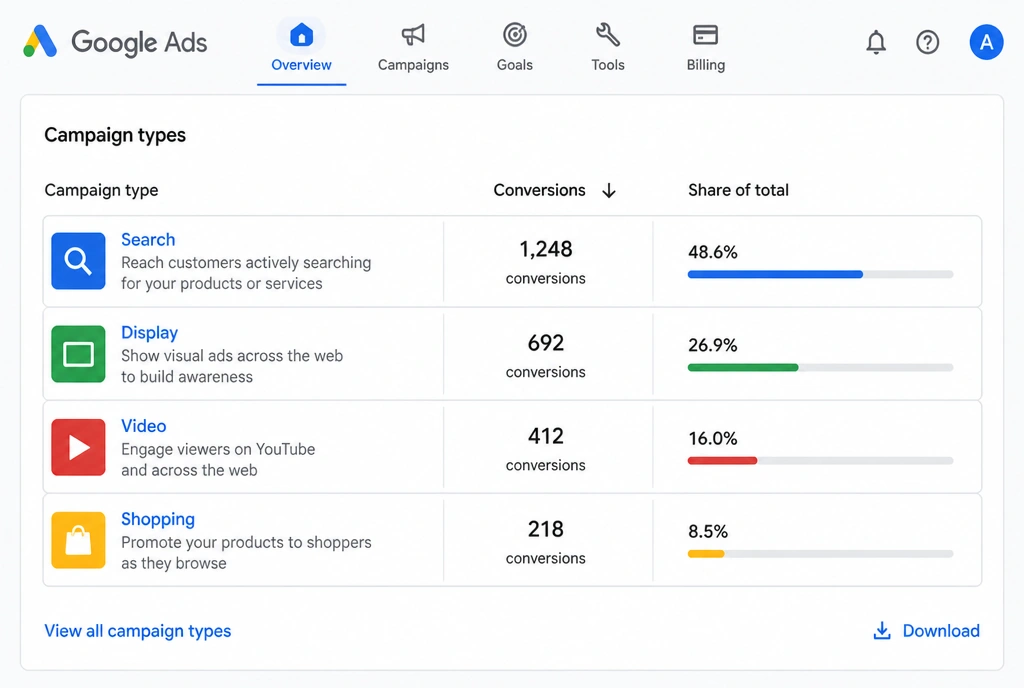The width and height of the screenshot is (1024, 688).
Task: Click the Campaigns megaphone icon
Action: [413, 35]
